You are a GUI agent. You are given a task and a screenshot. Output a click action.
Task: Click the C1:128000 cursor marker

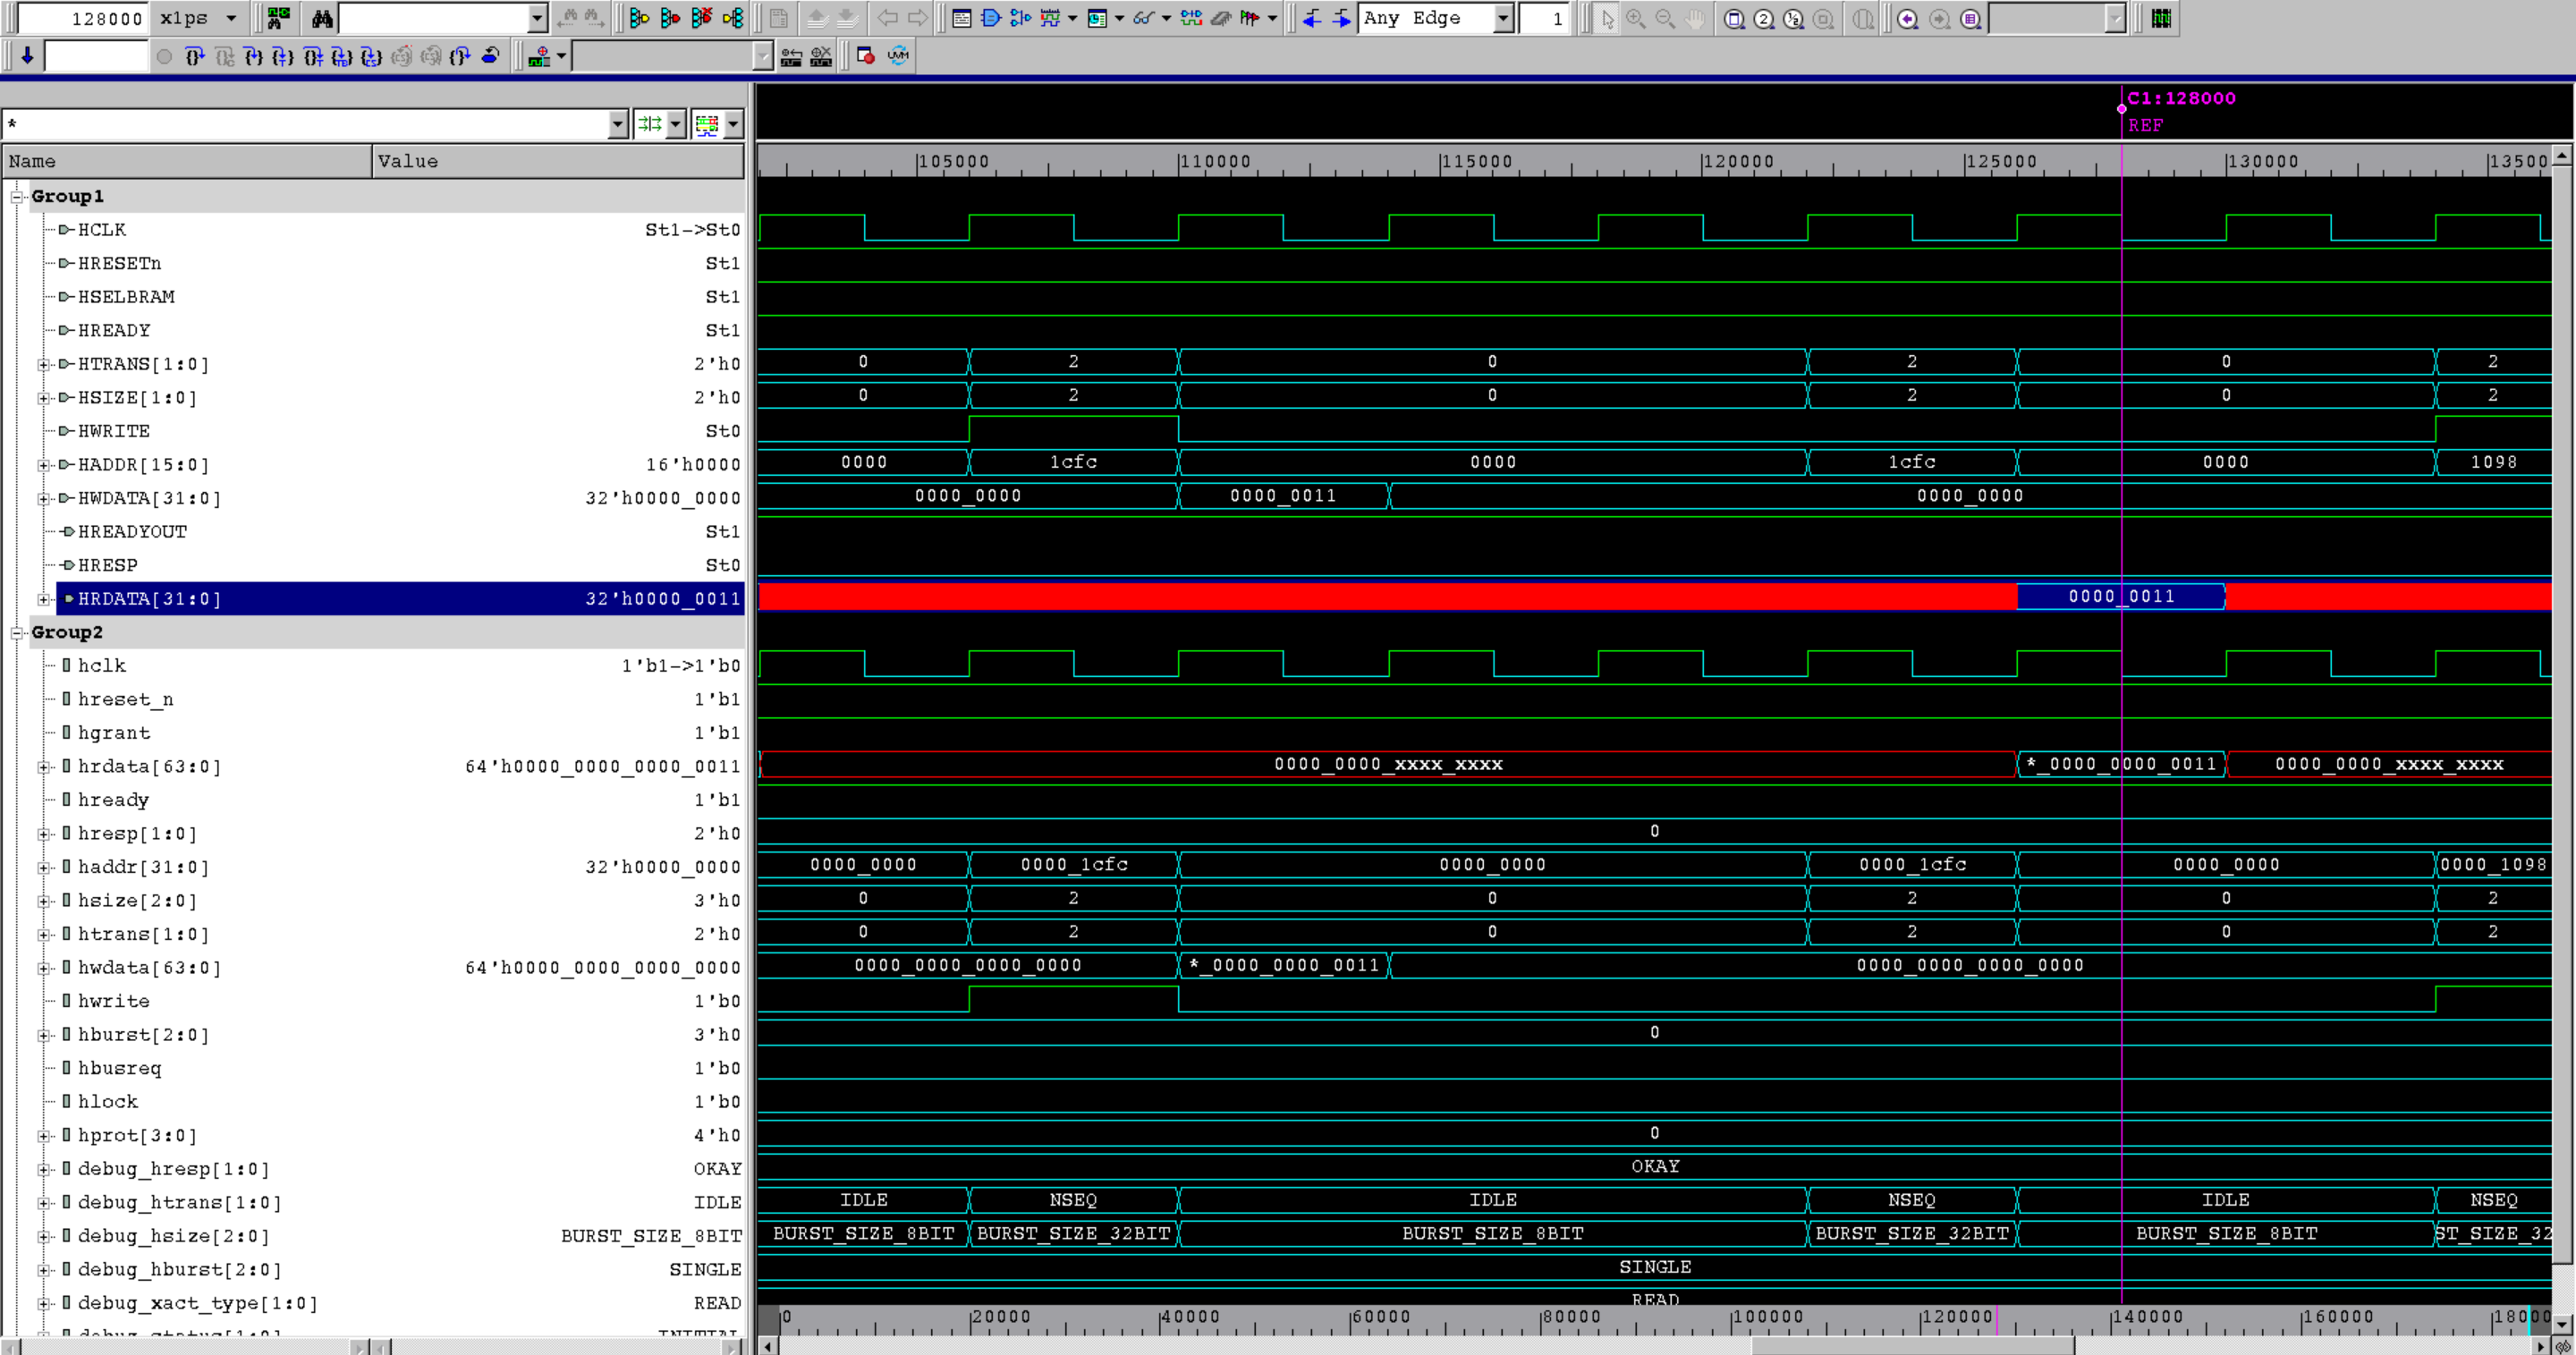click(x=2181, y=98)
